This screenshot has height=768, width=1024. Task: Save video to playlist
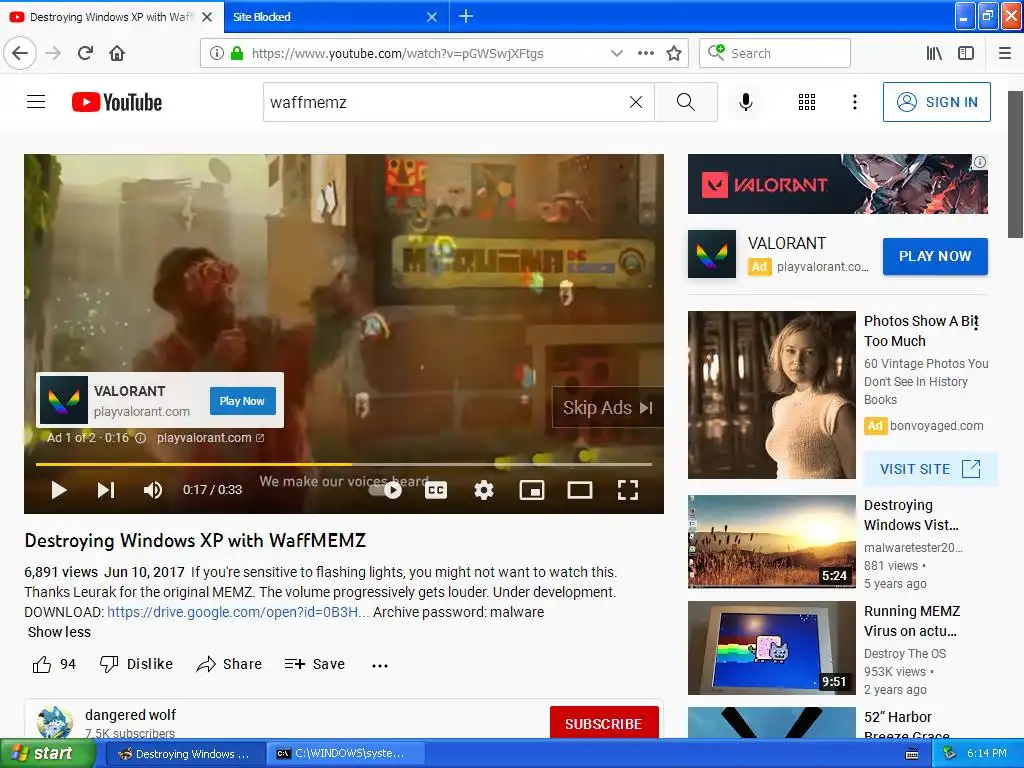[x=315, y=664]
